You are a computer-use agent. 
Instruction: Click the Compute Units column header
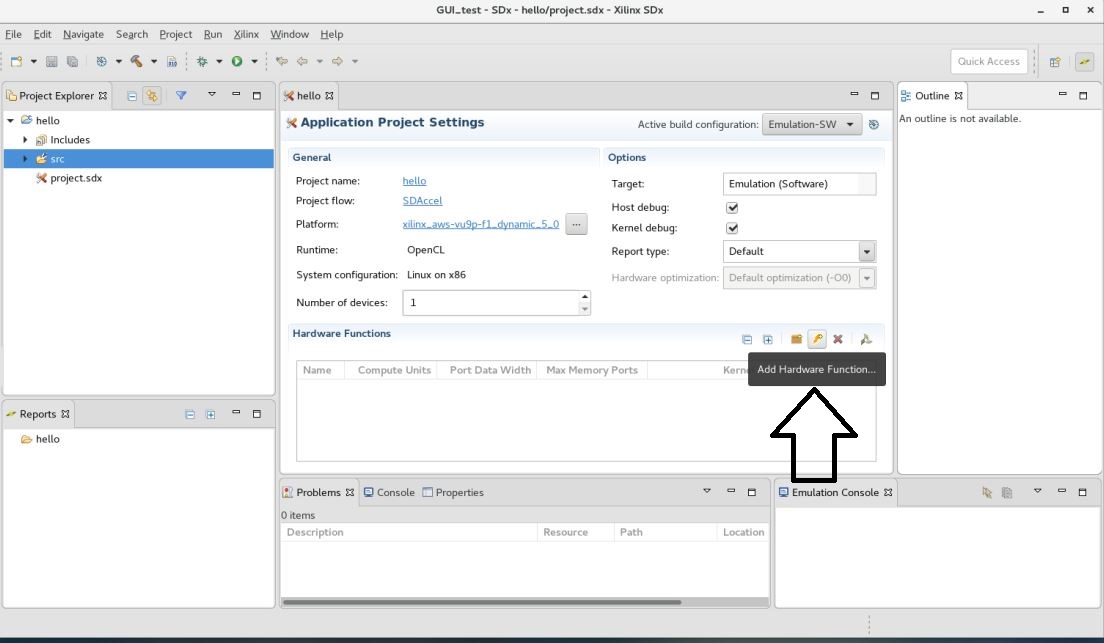tap(394, 370)
